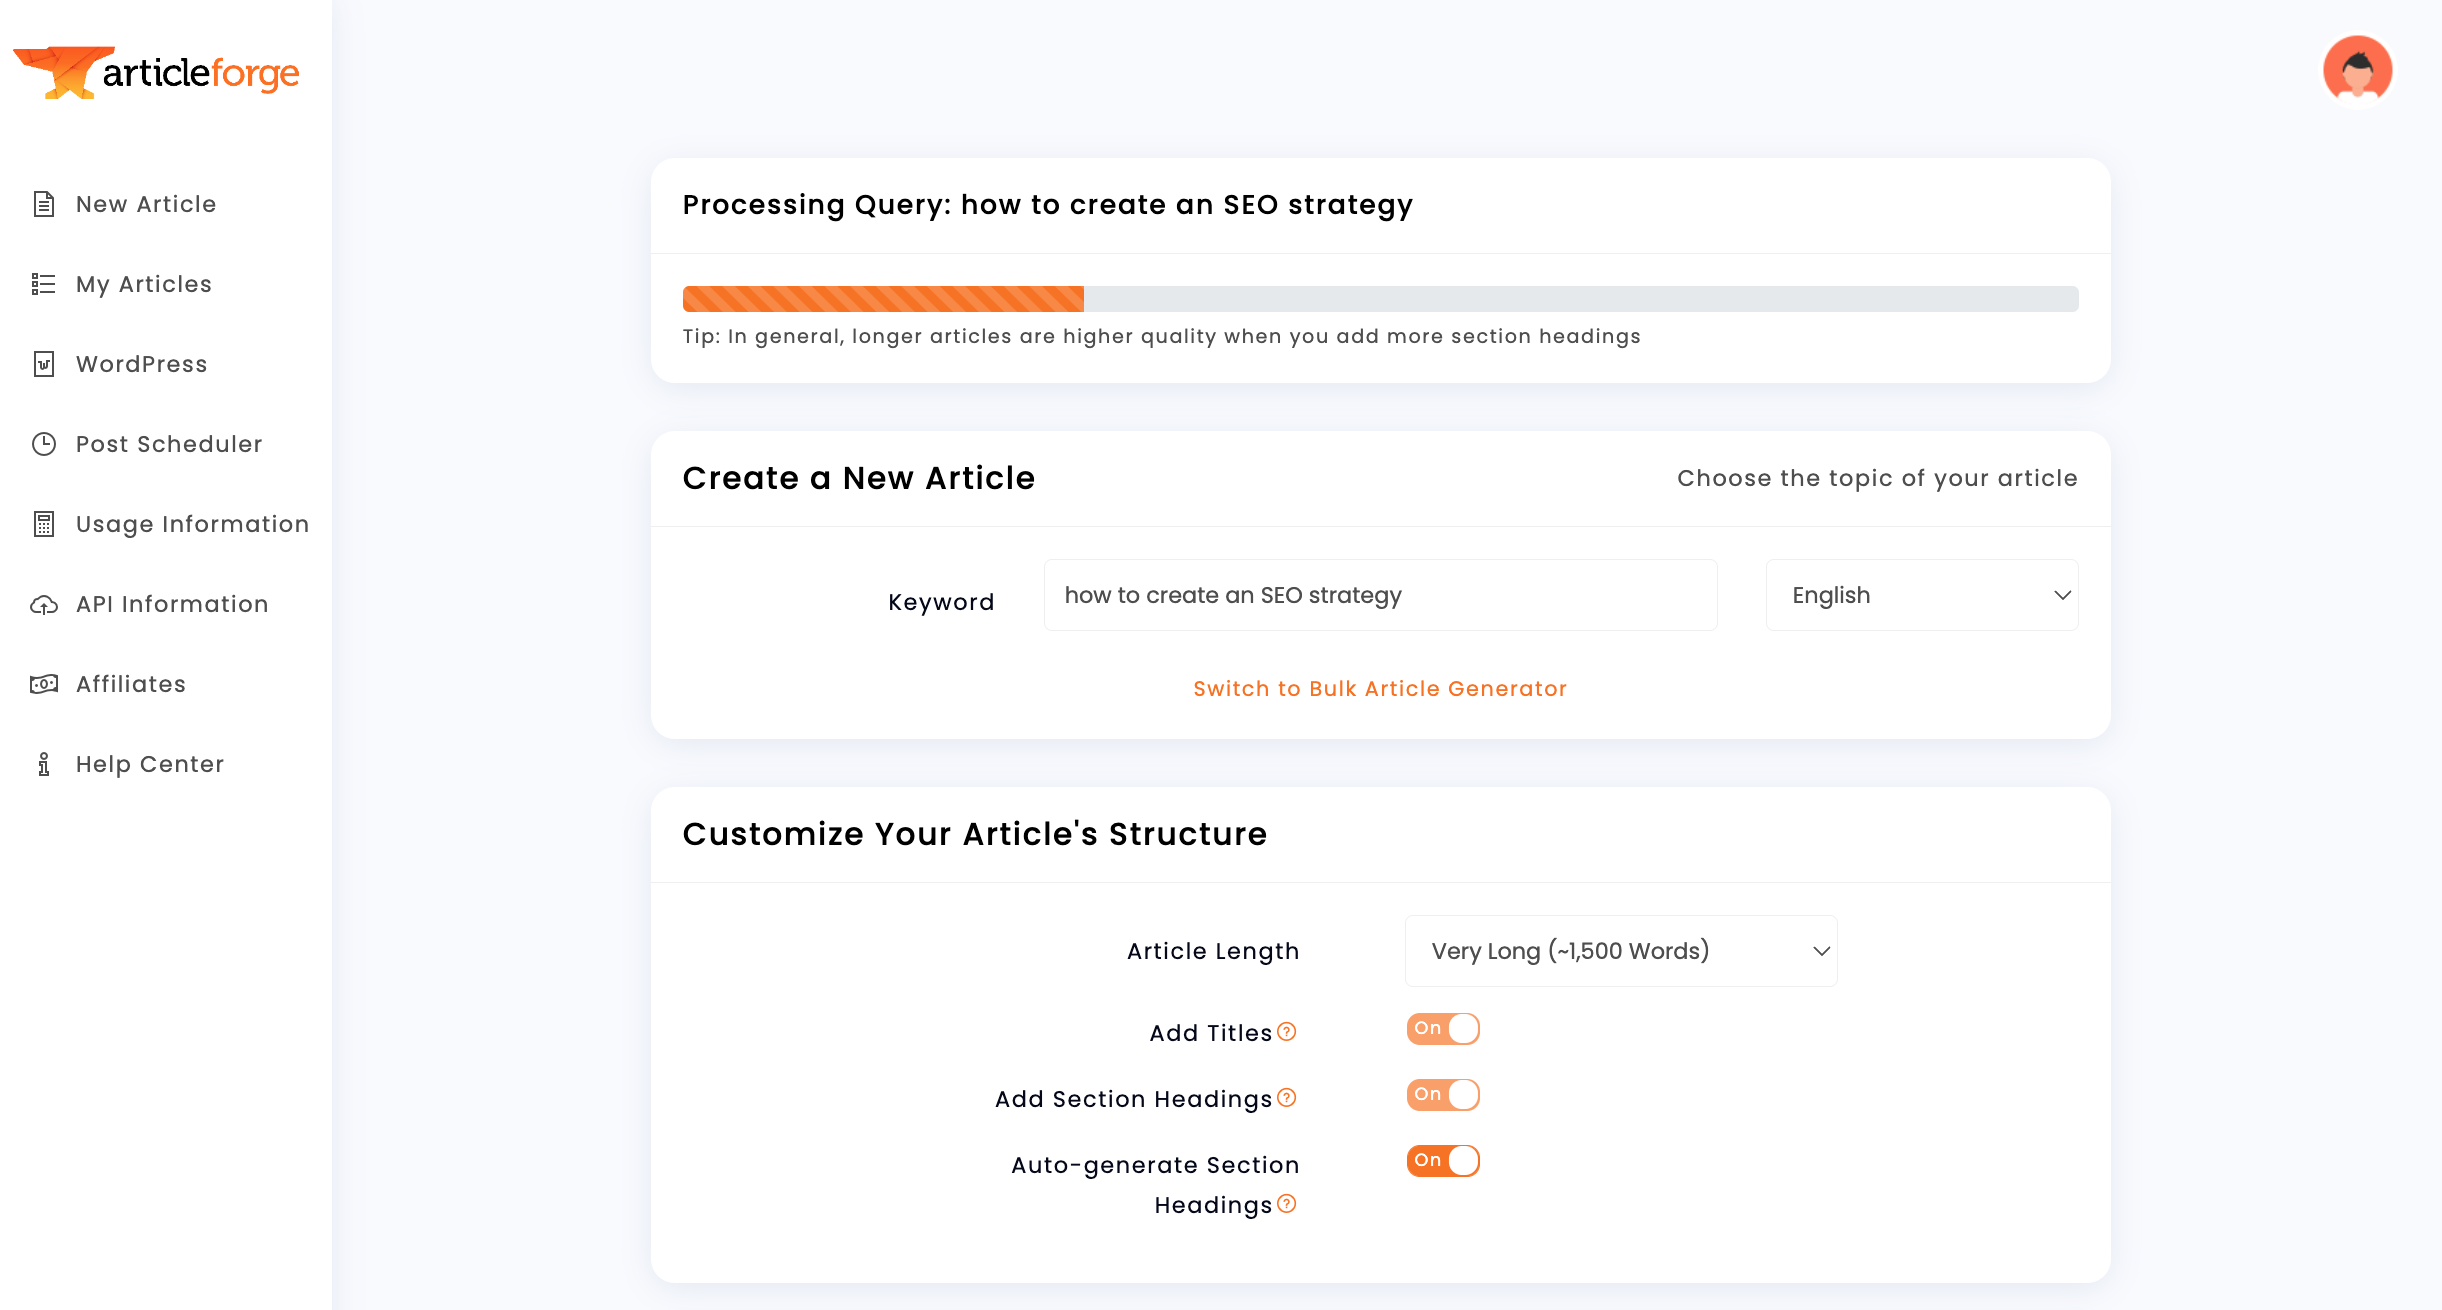Click the Post Scheduler clock icon
This screenshot has width=2442, height=1310.
[x=43, y=444]
